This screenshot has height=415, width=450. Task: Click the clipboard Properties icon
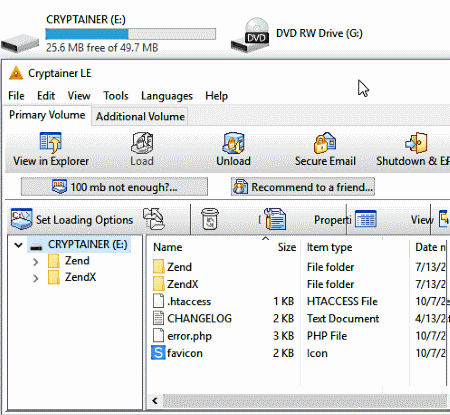[x=275, y=219]
